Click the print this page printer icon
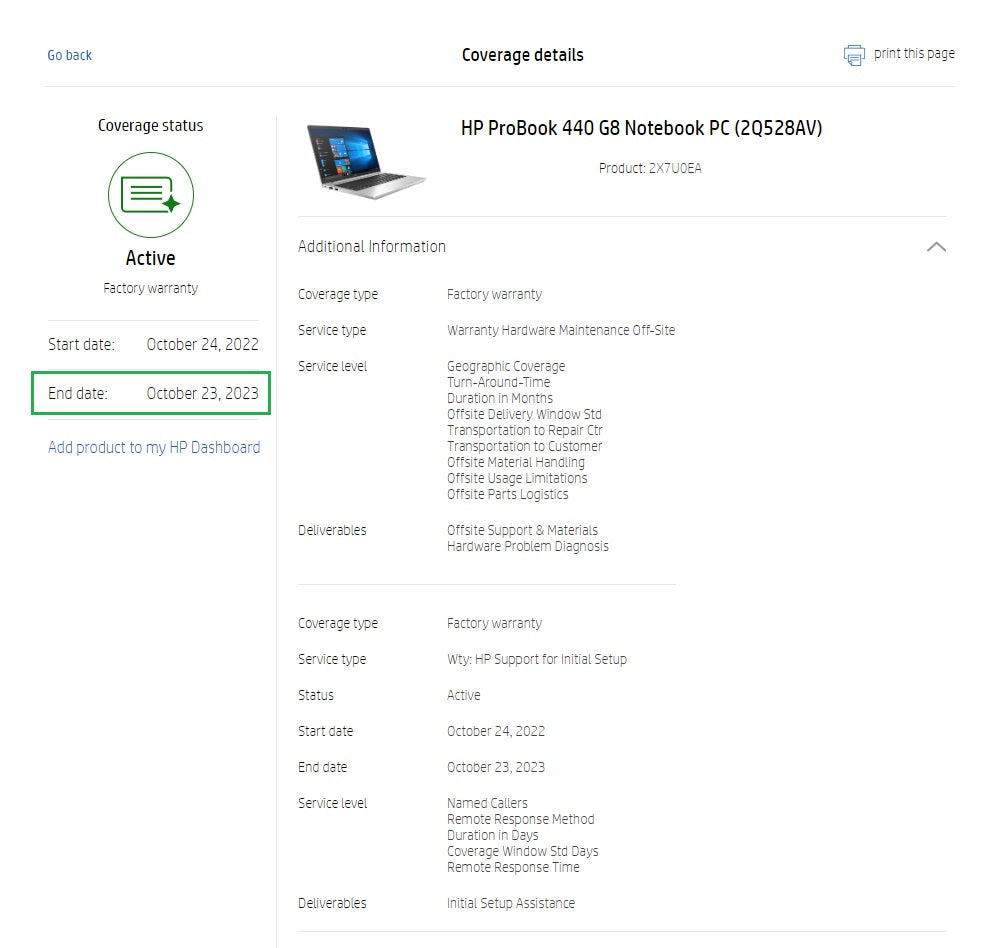This screenshot has width=997, height=948. pos(854,55)
